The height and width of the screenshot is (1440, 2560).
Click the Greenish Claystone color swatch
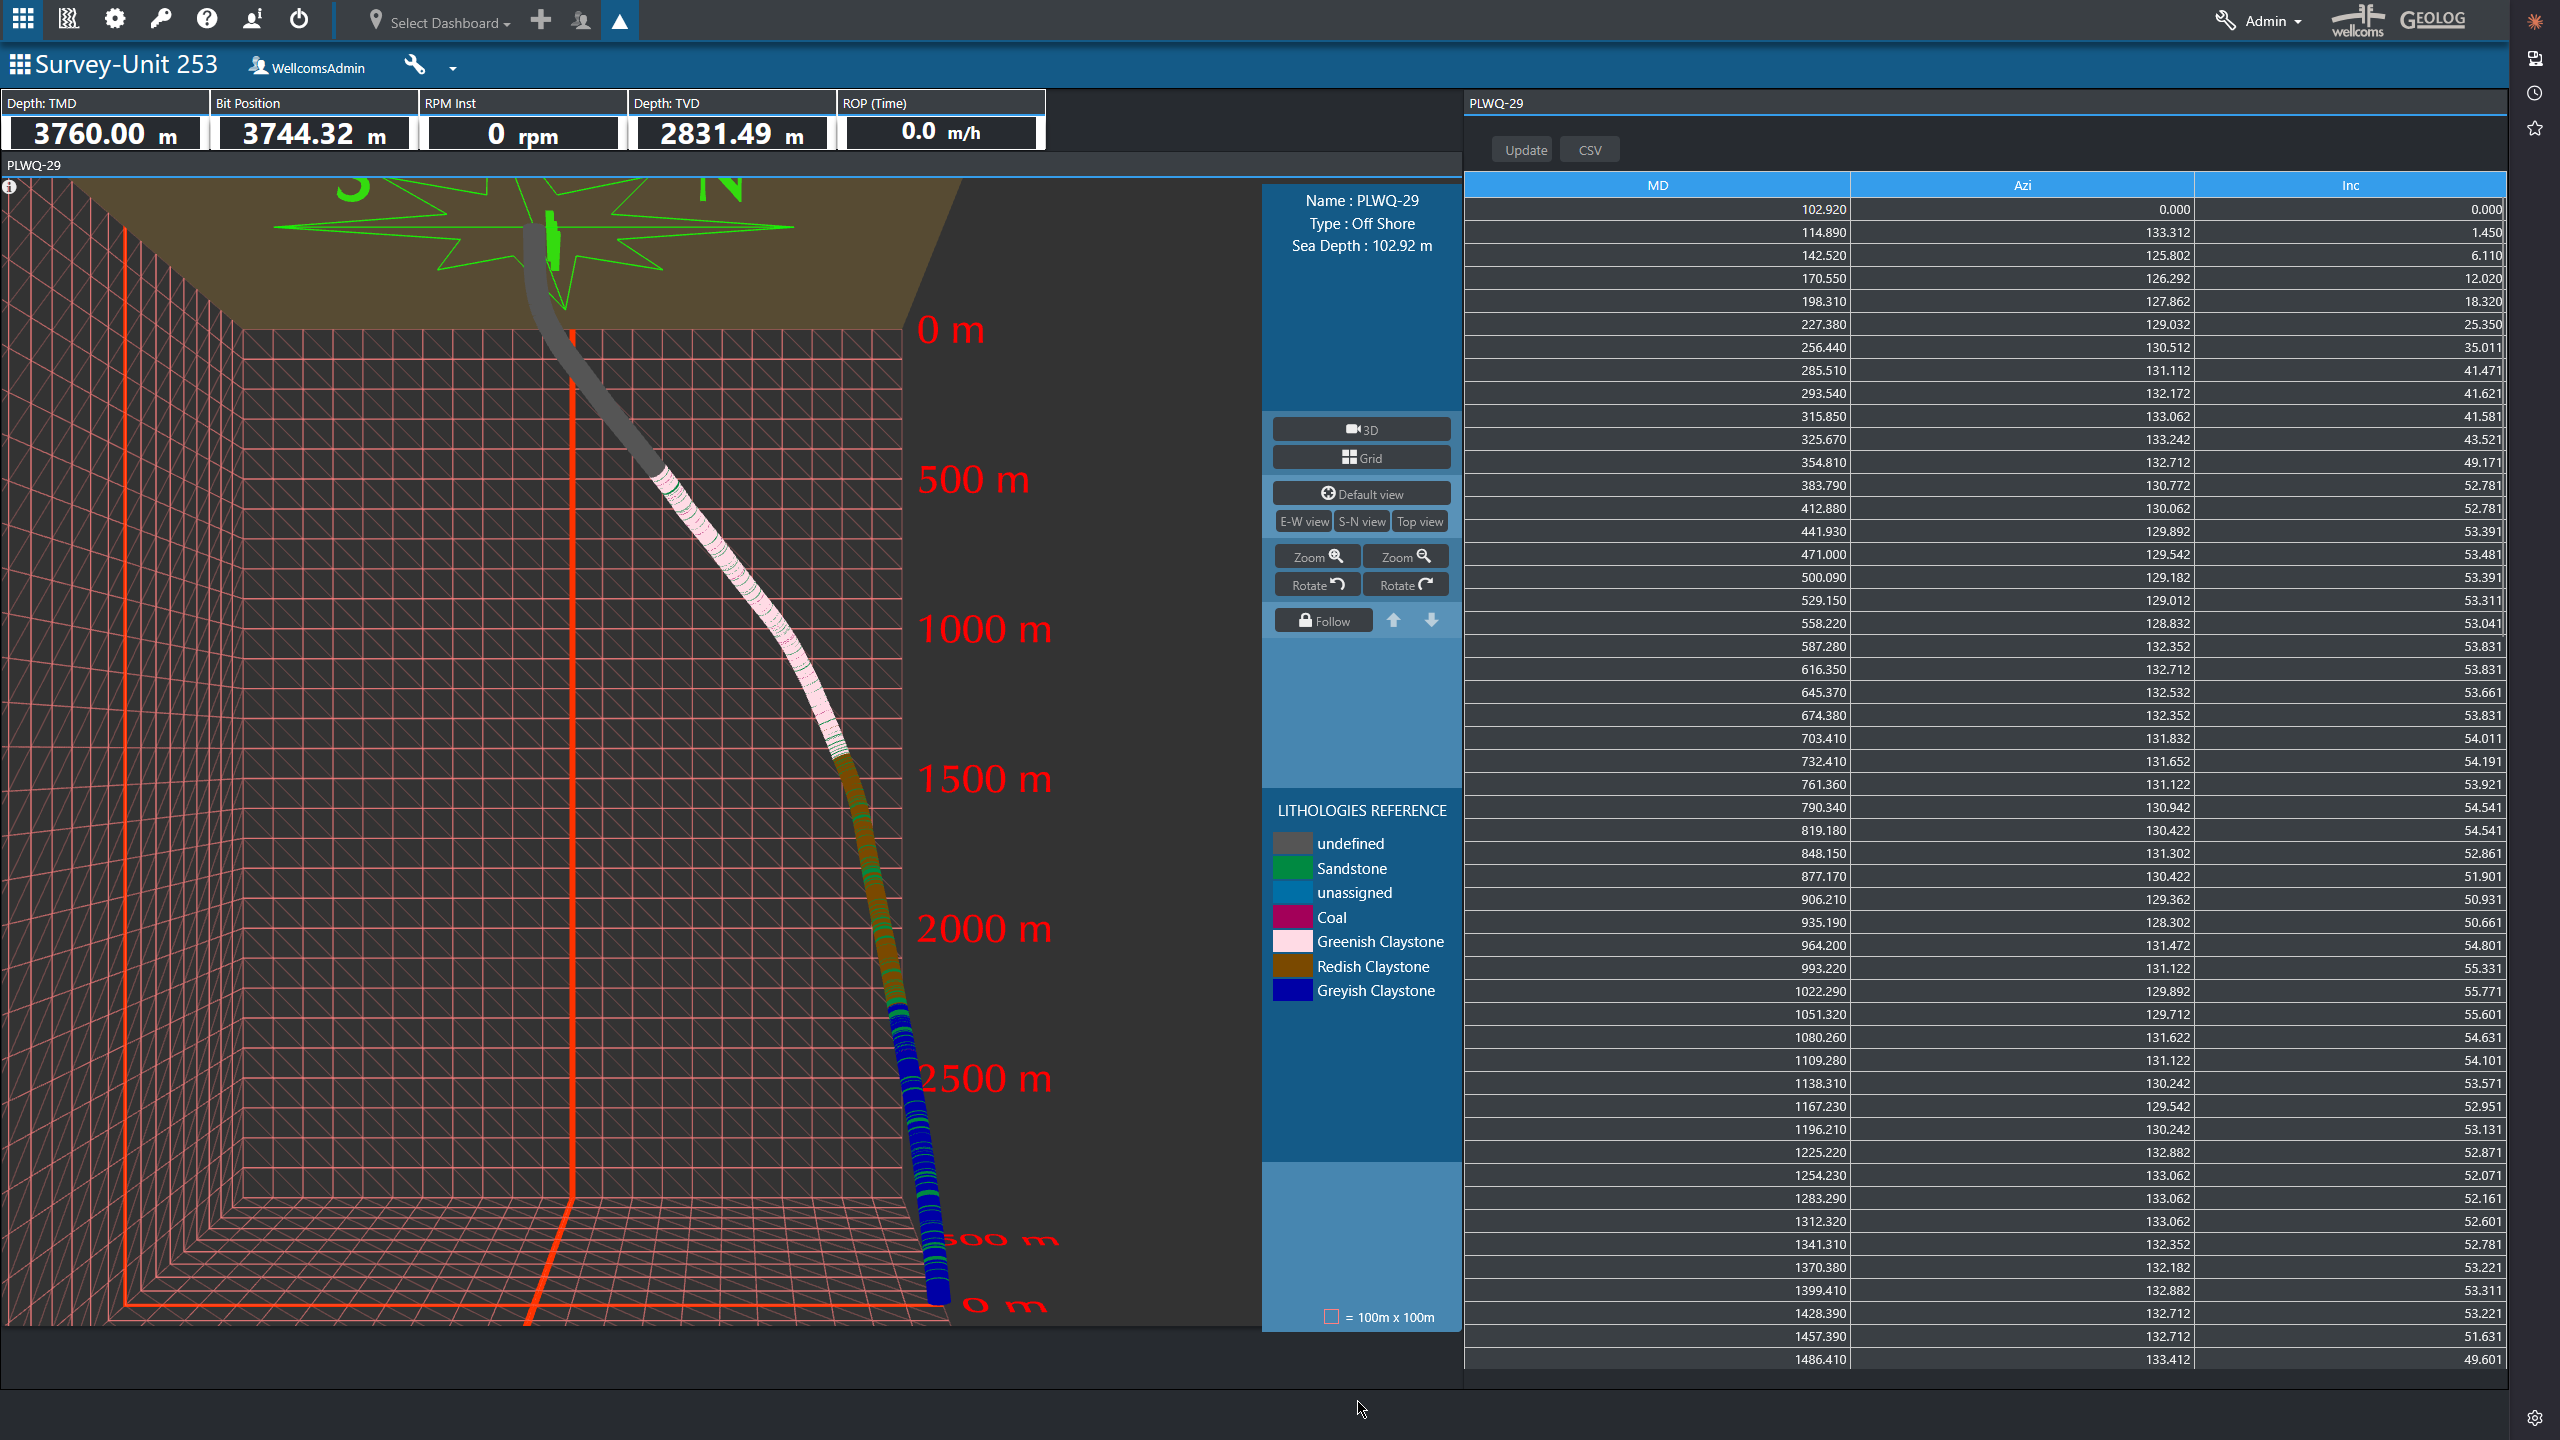tap(1292, 942)
